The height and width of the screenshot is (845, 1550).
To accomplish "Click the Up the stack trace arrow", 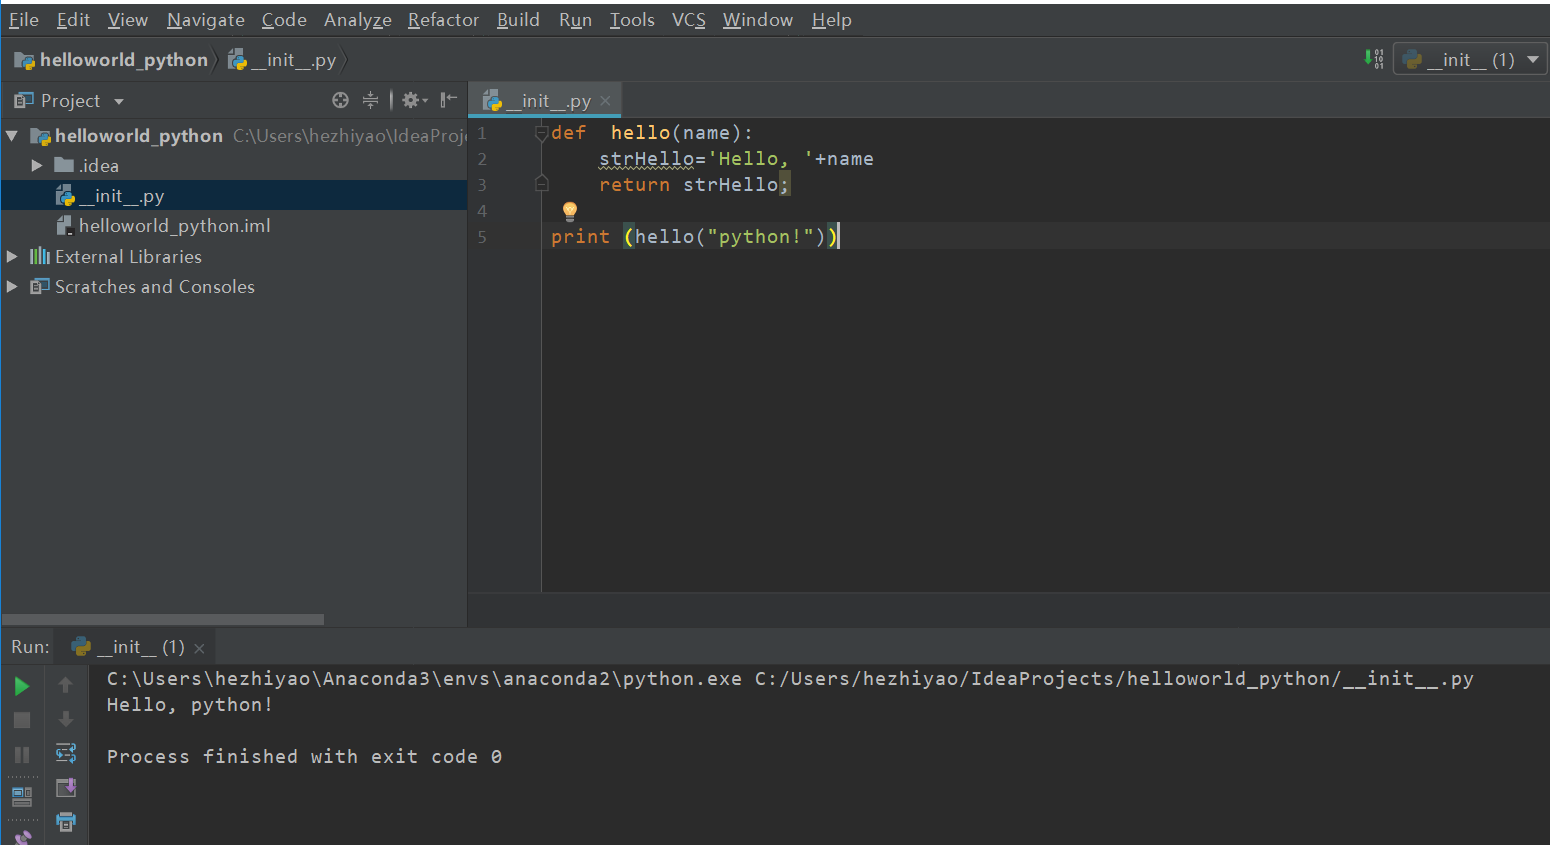I will 66,685.
